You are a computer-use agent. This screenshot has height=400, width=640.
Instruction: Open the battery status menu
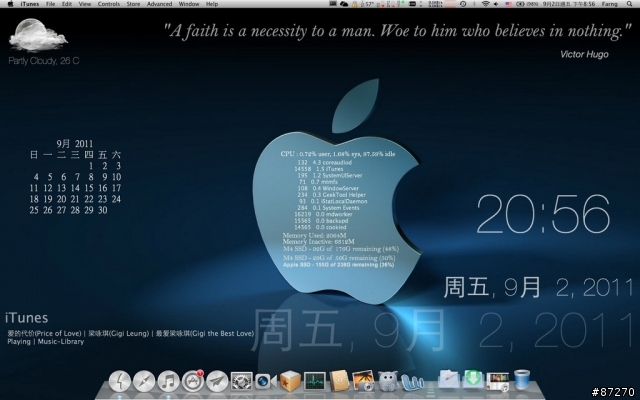526,4
